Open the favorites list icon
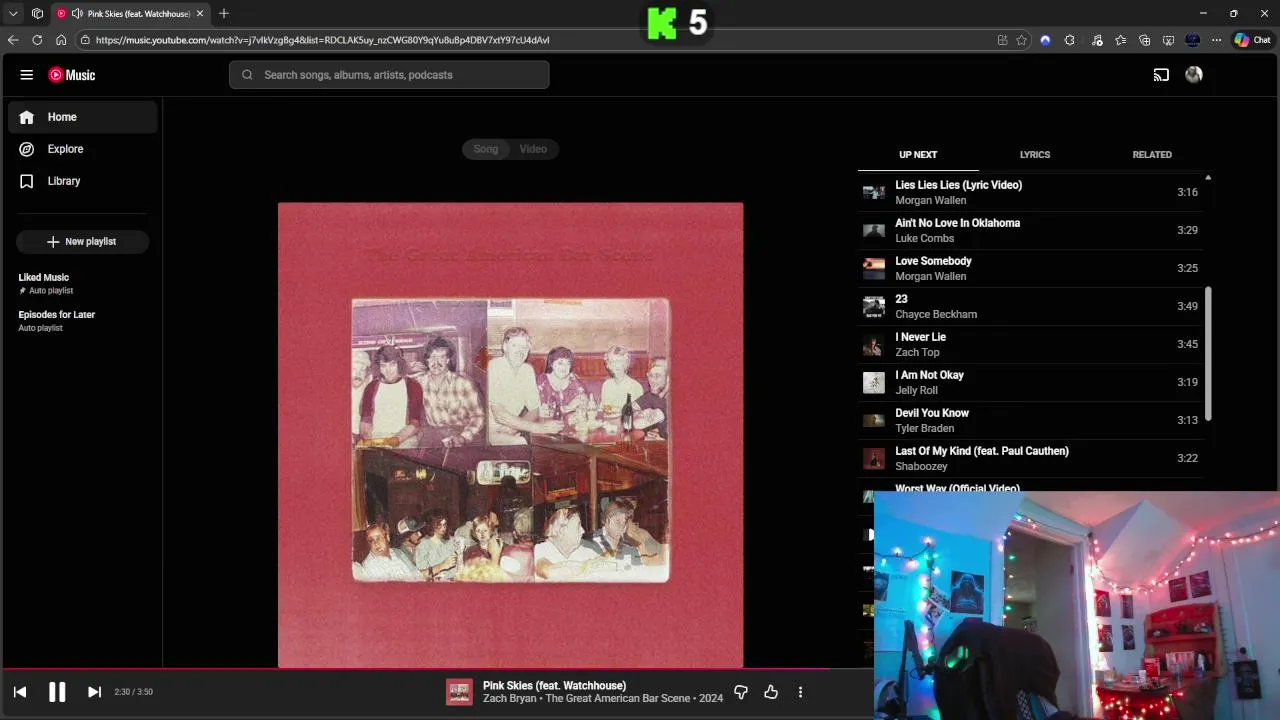Viewport: 1280px width, 720px height. click(x=1120, y=40)
